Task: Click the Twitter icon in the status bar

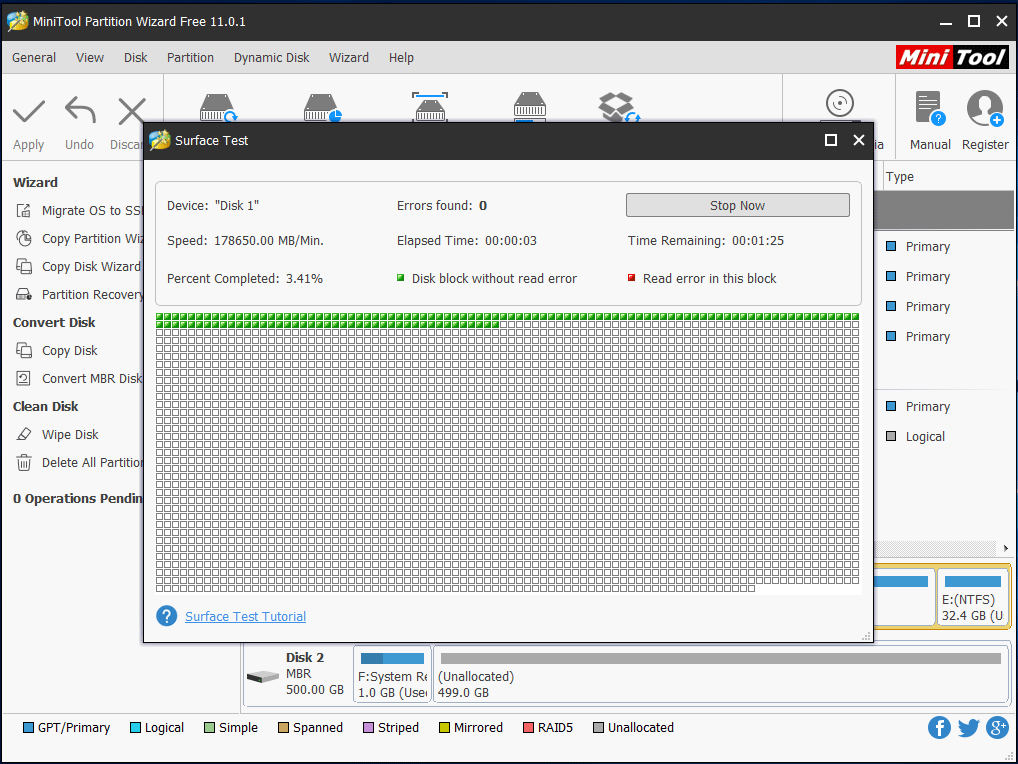Action: pos(968,728)
